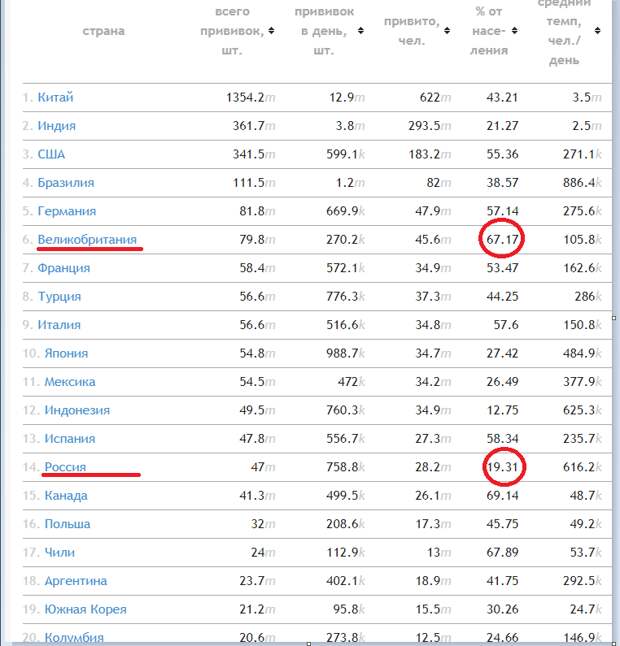Open the Аргентина country link
Screen dimensions: 620x646
(x=75, y=581)
